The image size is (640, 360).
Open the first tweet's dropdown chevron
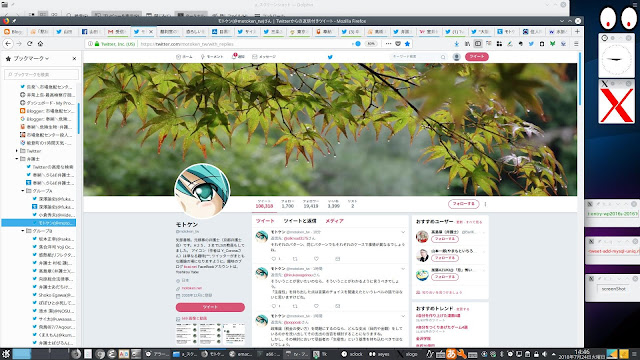coord(403,232)
